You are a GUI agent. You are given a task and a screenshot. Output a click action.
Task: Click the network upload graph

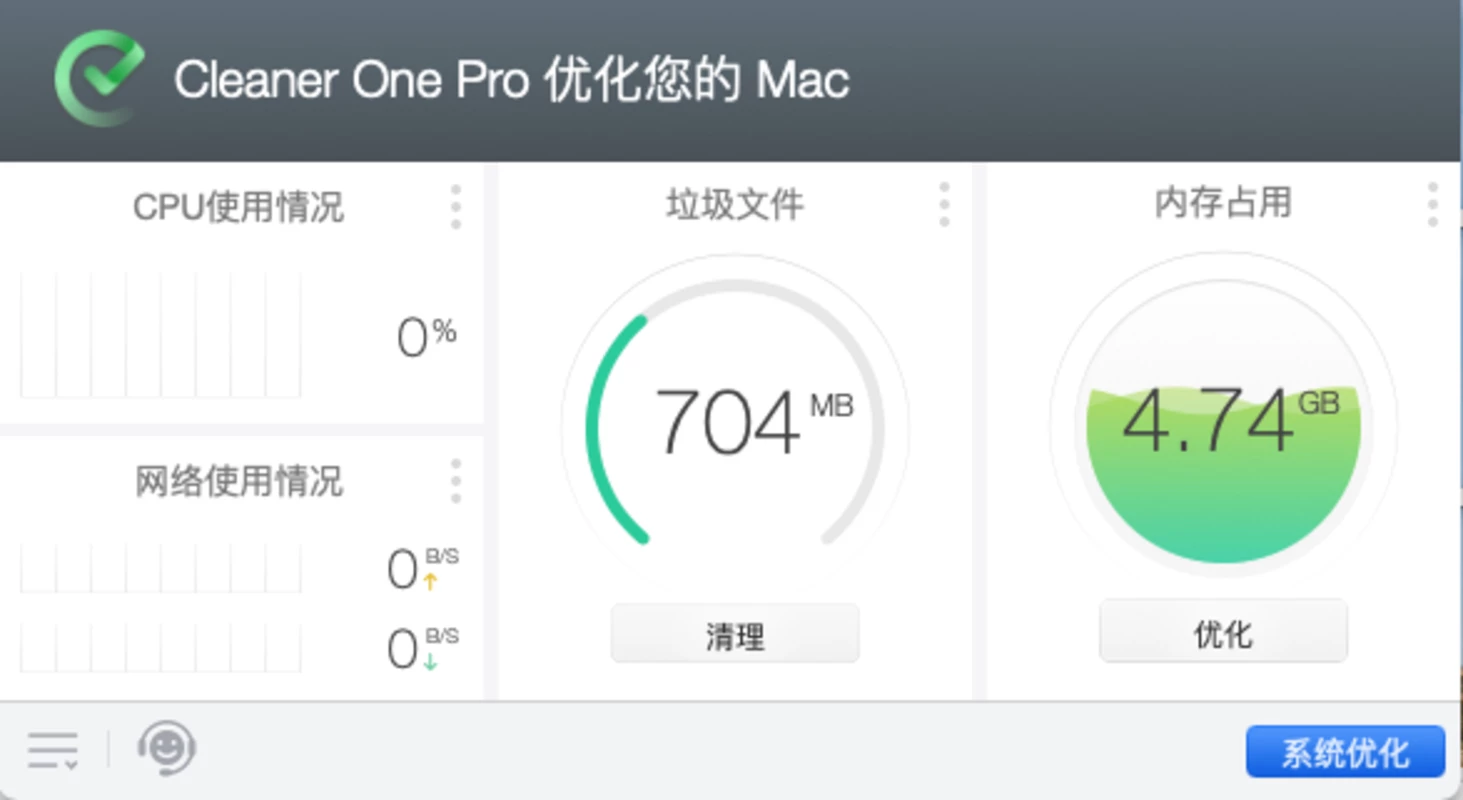pos(161,568)
